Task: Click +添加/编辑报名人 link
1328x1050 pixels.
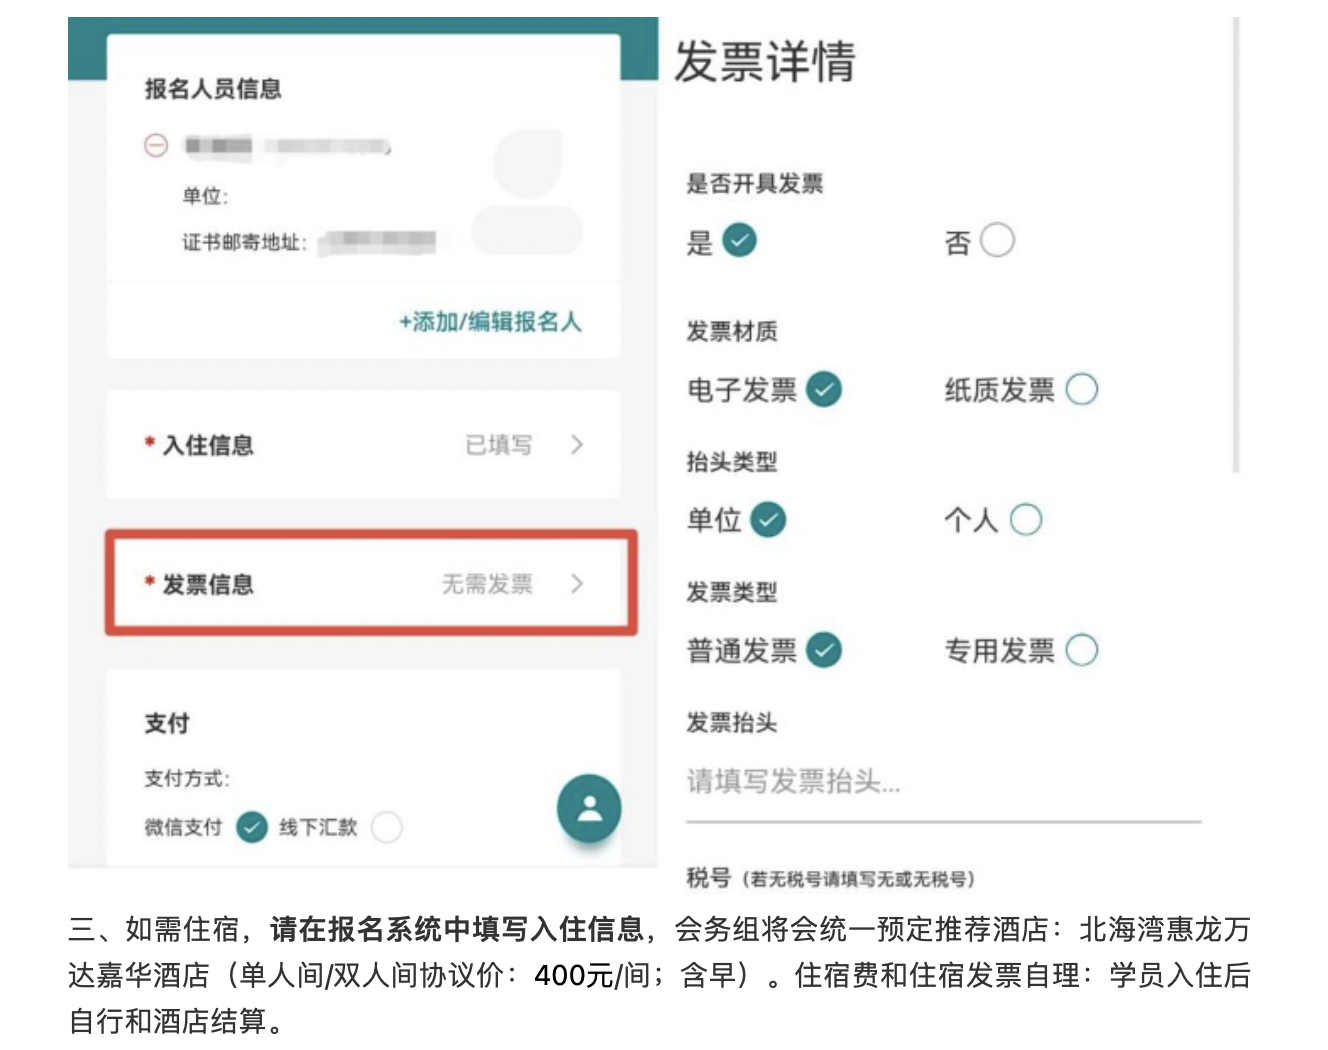Action: click(x=490, y=322)
